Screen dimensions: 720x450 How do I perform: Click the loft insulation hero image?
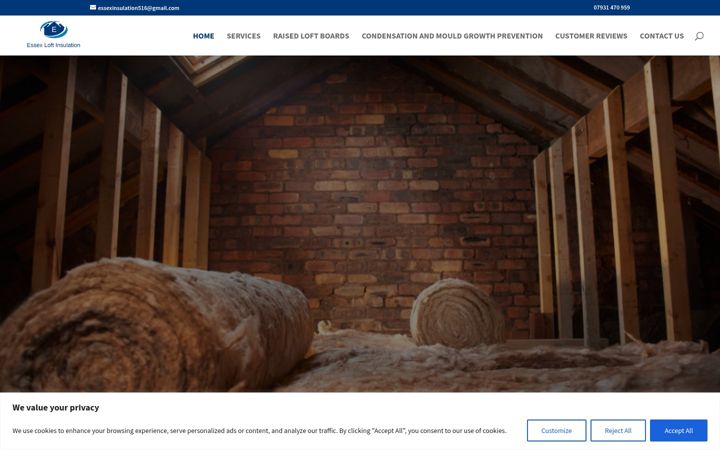(x=360, y=224)
